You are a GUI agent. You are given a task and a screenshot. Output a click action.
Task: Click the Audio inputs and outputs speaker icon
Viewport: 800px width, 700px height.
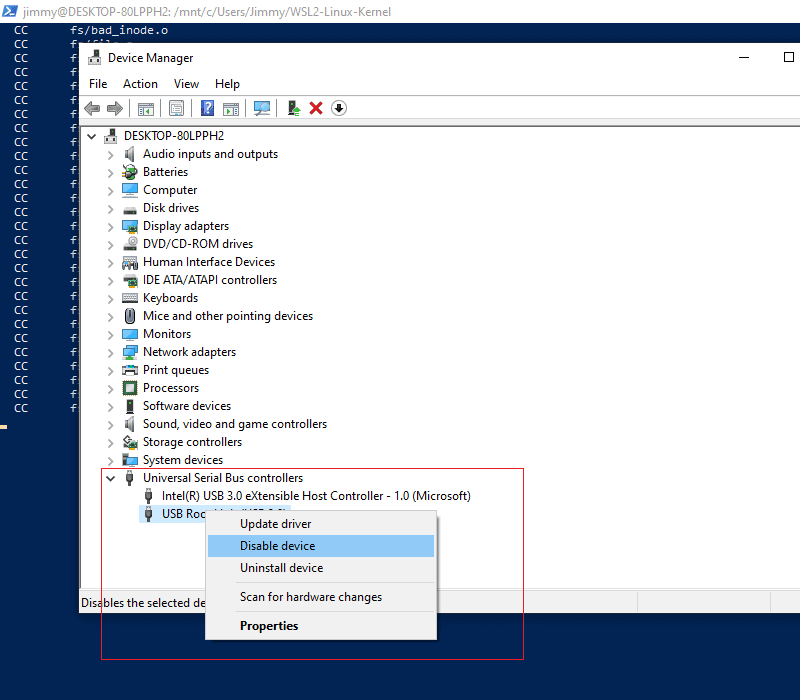(130, 154)
